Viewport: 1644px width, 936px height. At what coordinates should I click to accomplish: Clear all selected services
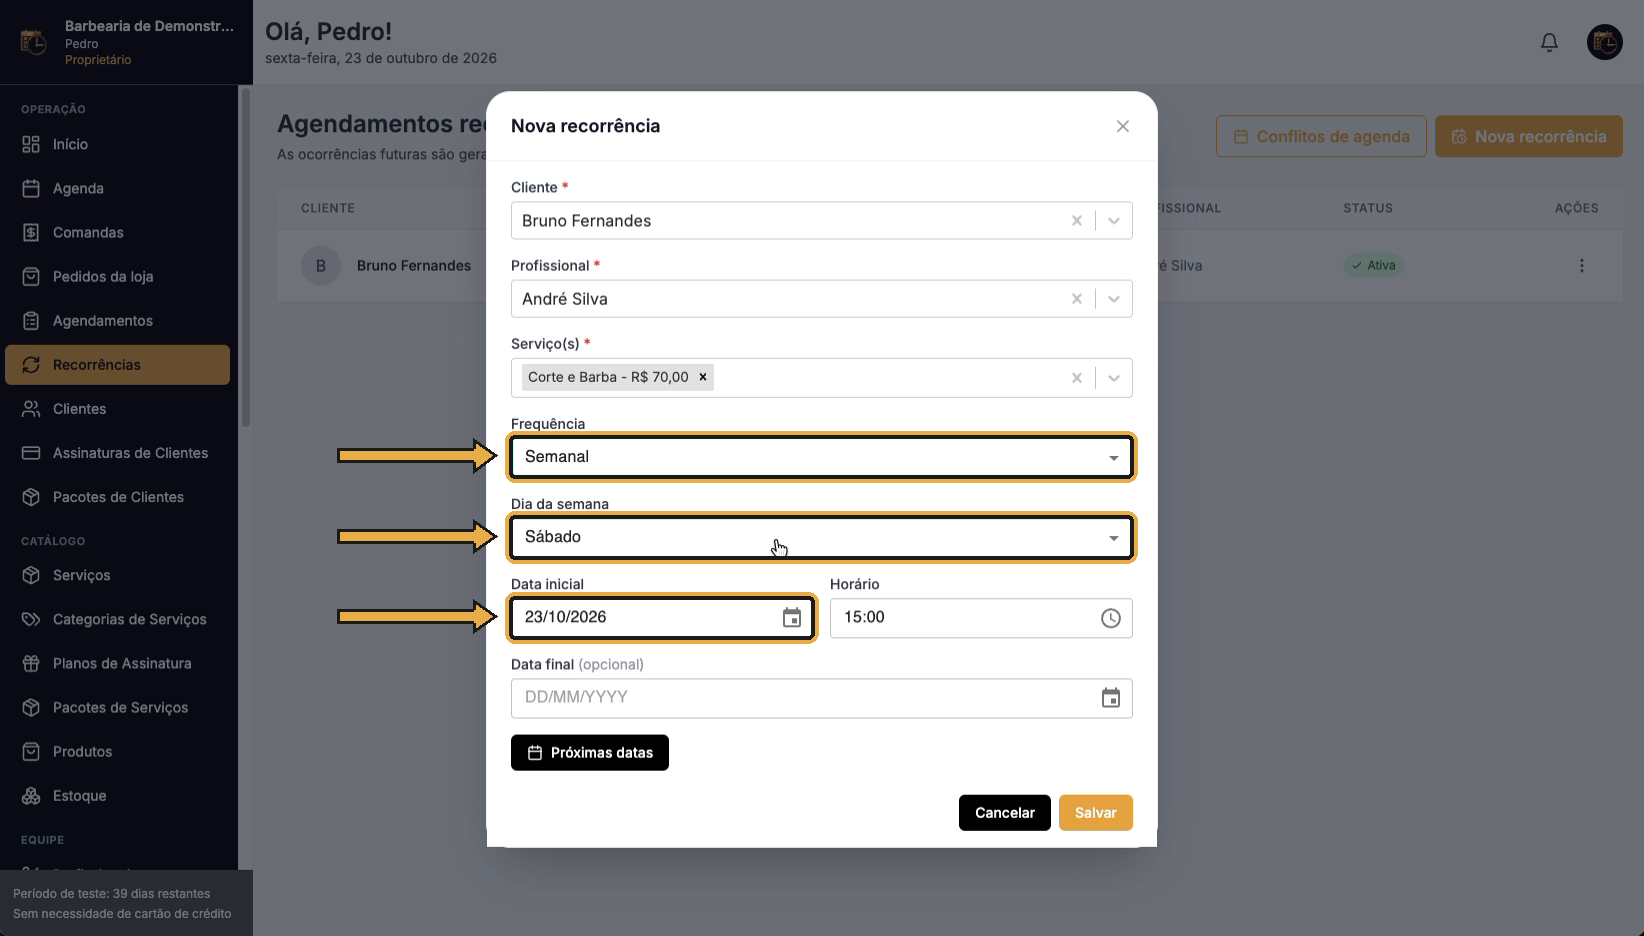point(1077,378)
